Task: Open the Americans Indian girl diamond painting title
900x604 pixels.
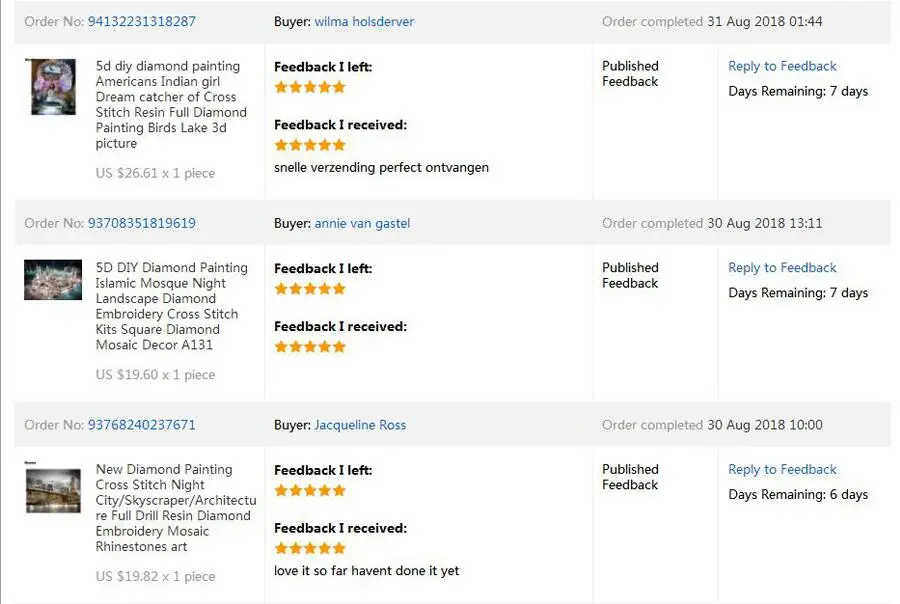Action: click(x=168, y=105)
